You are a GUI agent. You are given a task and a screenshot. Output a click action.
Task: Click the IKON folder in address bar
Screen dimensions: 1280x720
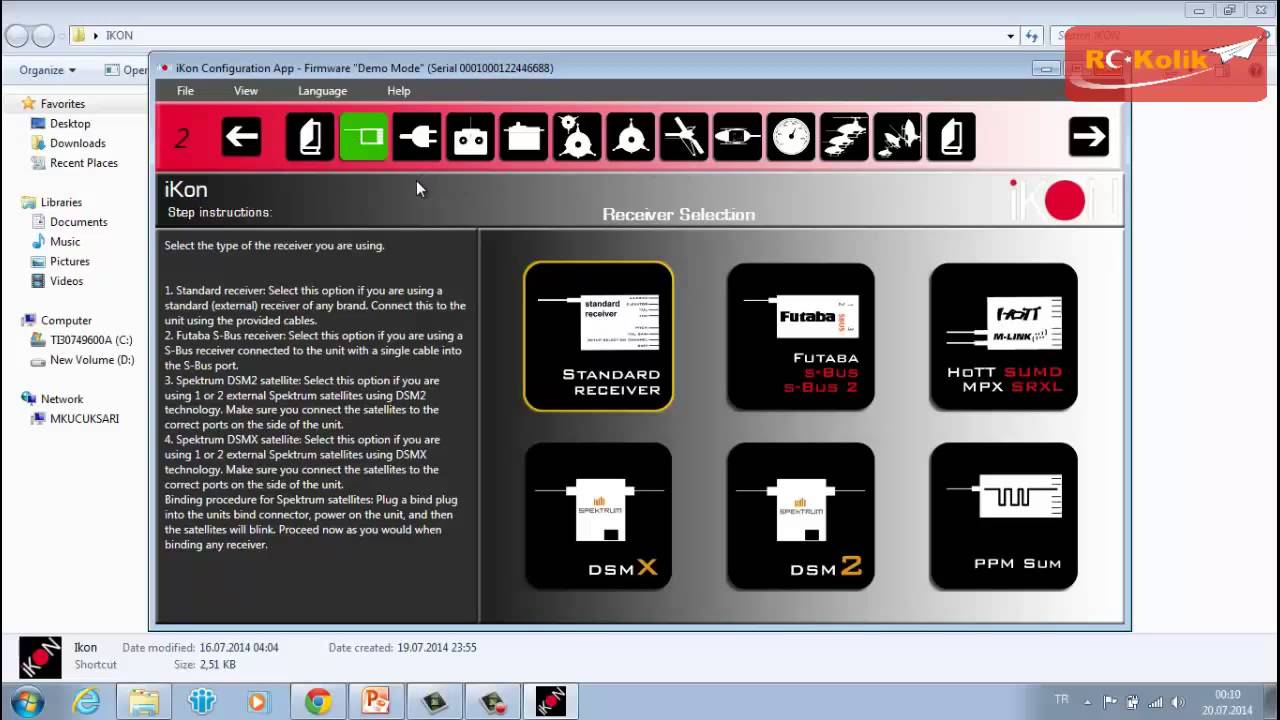tap(119, 36)
